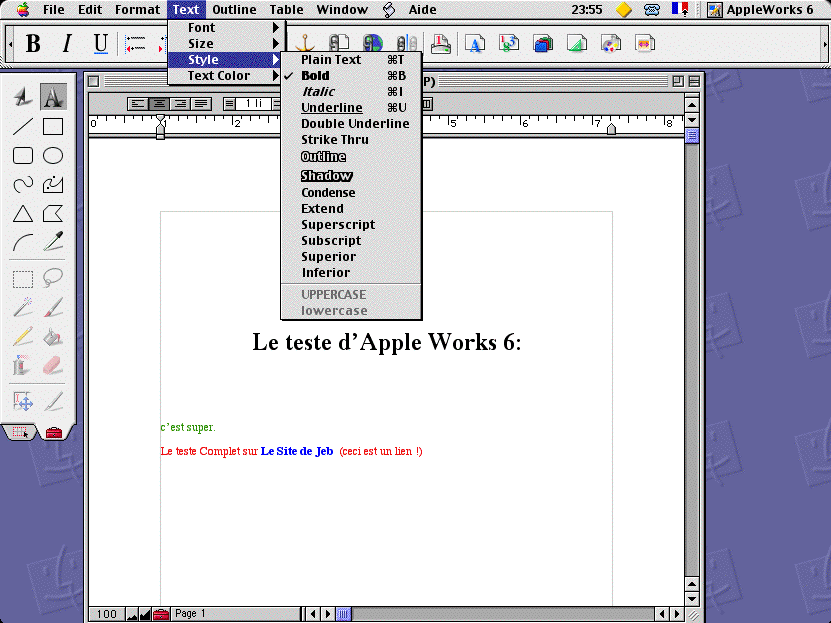
Task: Open the Font submenu
Action: (226, 28)
